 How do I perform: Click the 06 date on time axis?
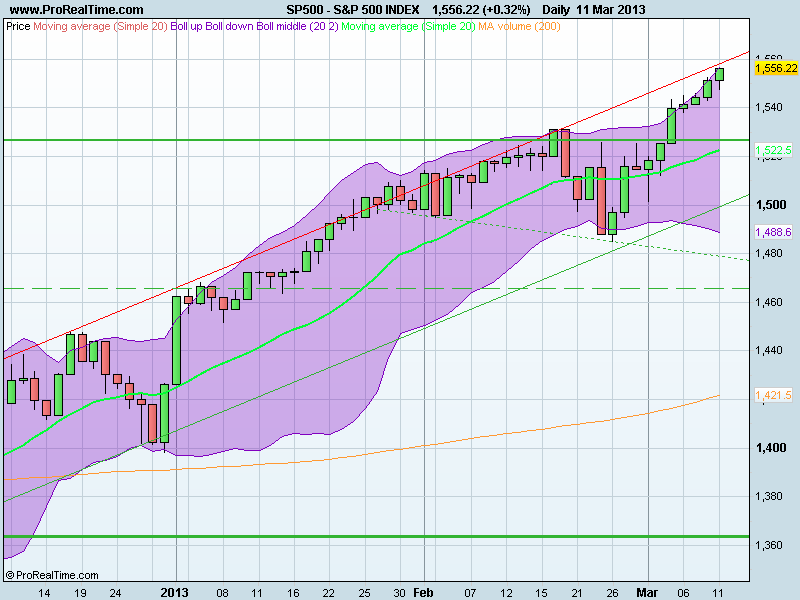pyautogui.click(x=683, y=593)
